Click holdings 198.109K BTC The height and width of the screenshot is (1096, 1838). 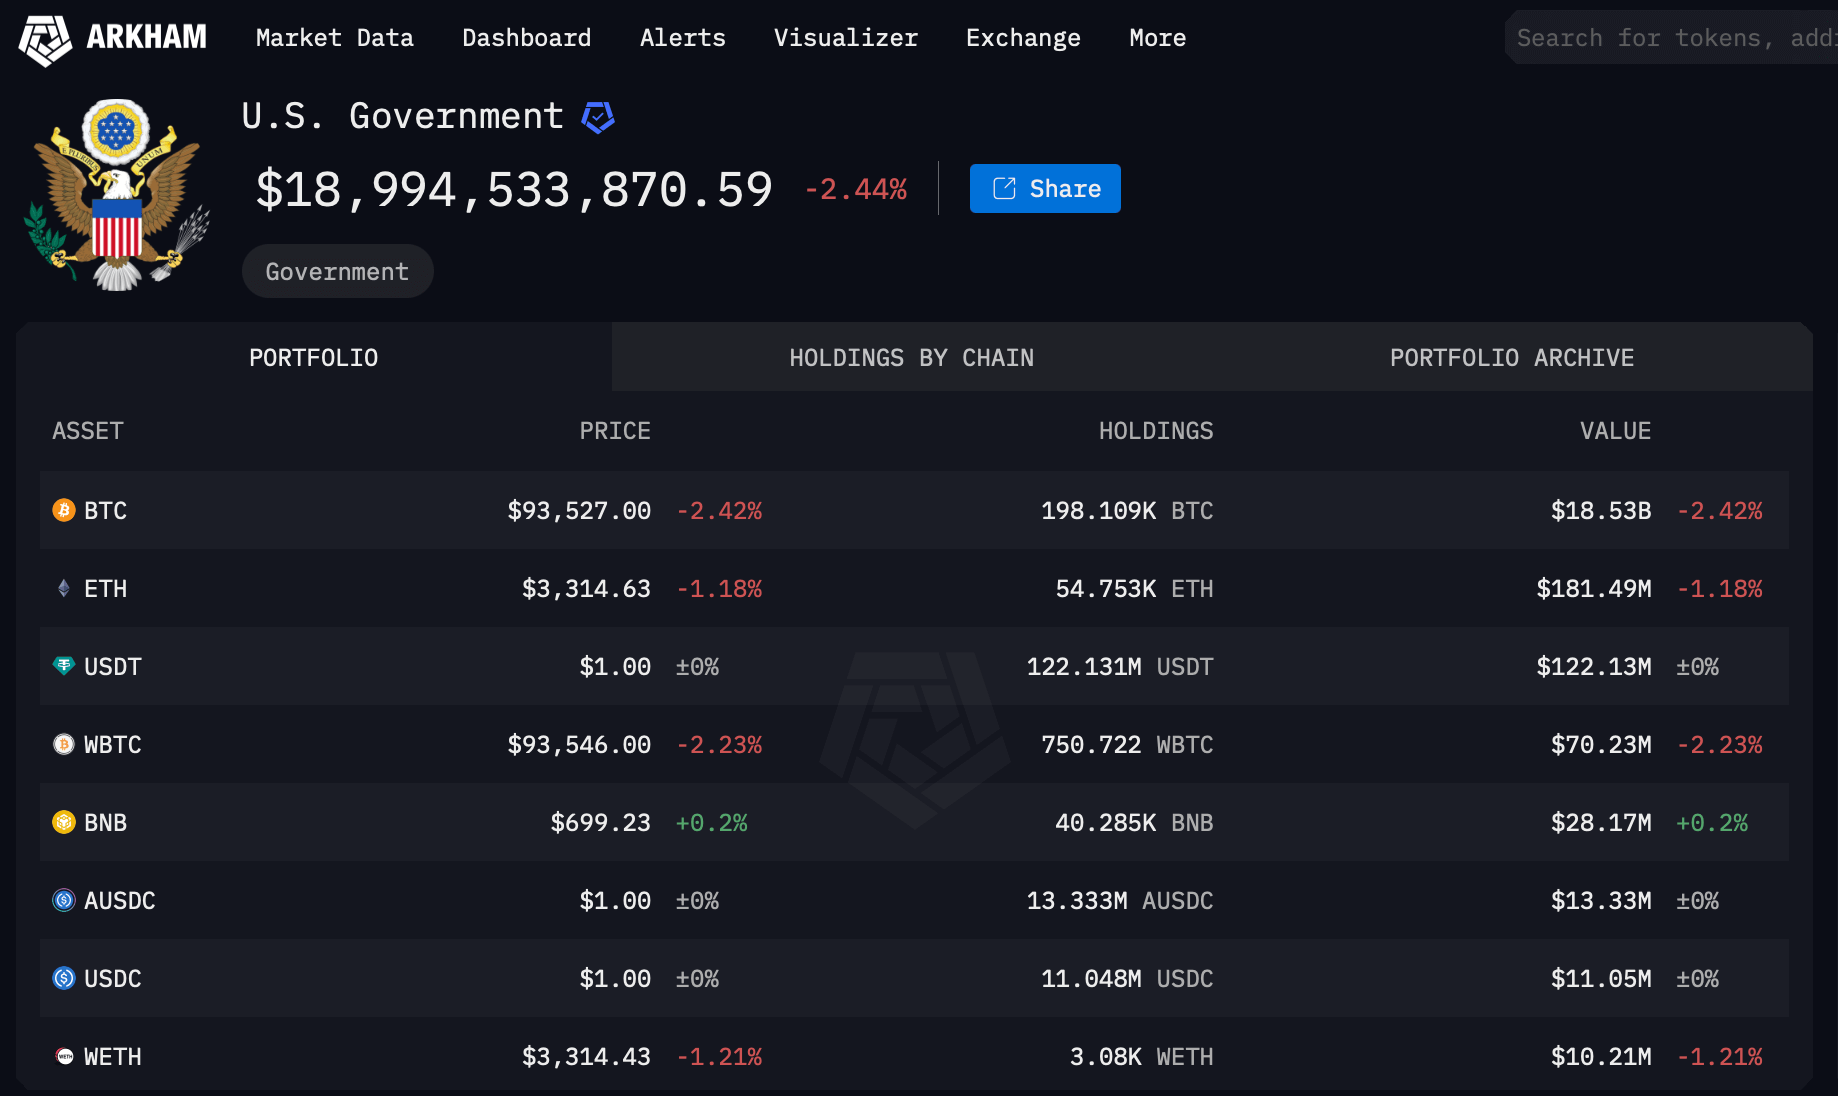(x=1127, y=510)
